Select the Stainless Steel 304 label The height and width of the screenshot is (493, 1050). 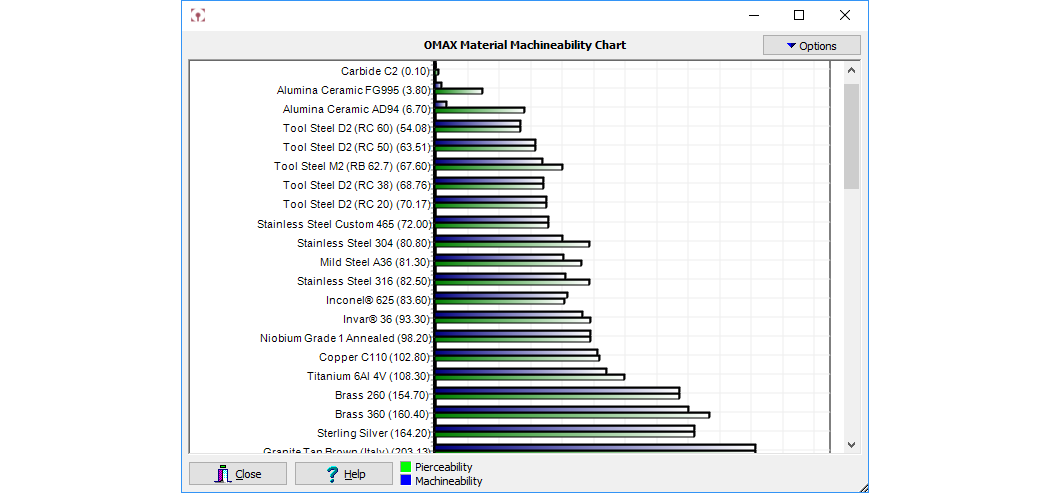click(363, 243)
